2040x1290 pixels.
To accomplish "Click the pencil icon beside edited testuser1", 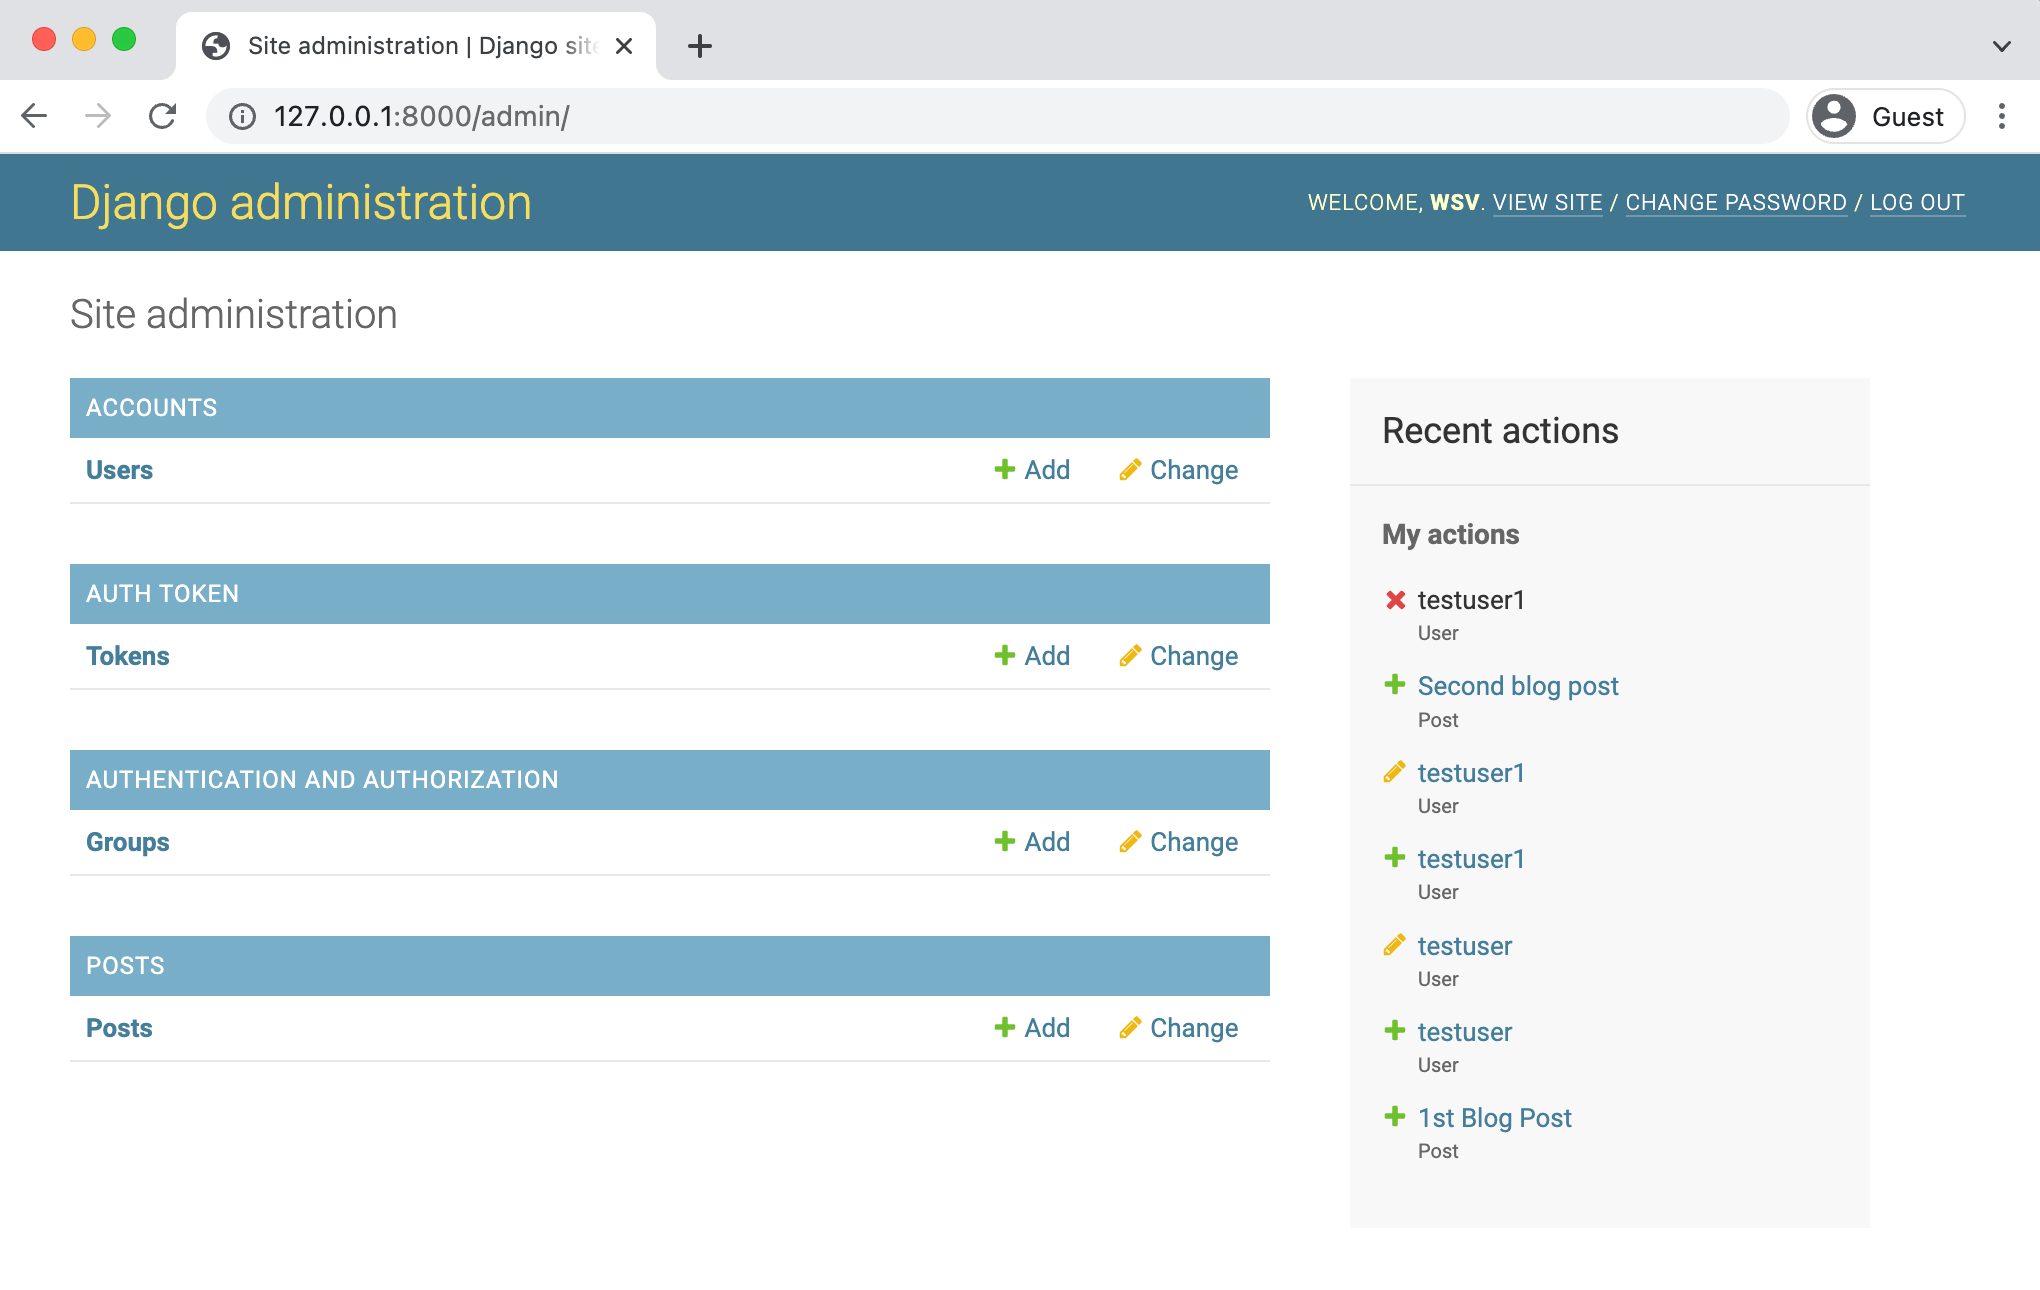I will (x=1395, y=772).
